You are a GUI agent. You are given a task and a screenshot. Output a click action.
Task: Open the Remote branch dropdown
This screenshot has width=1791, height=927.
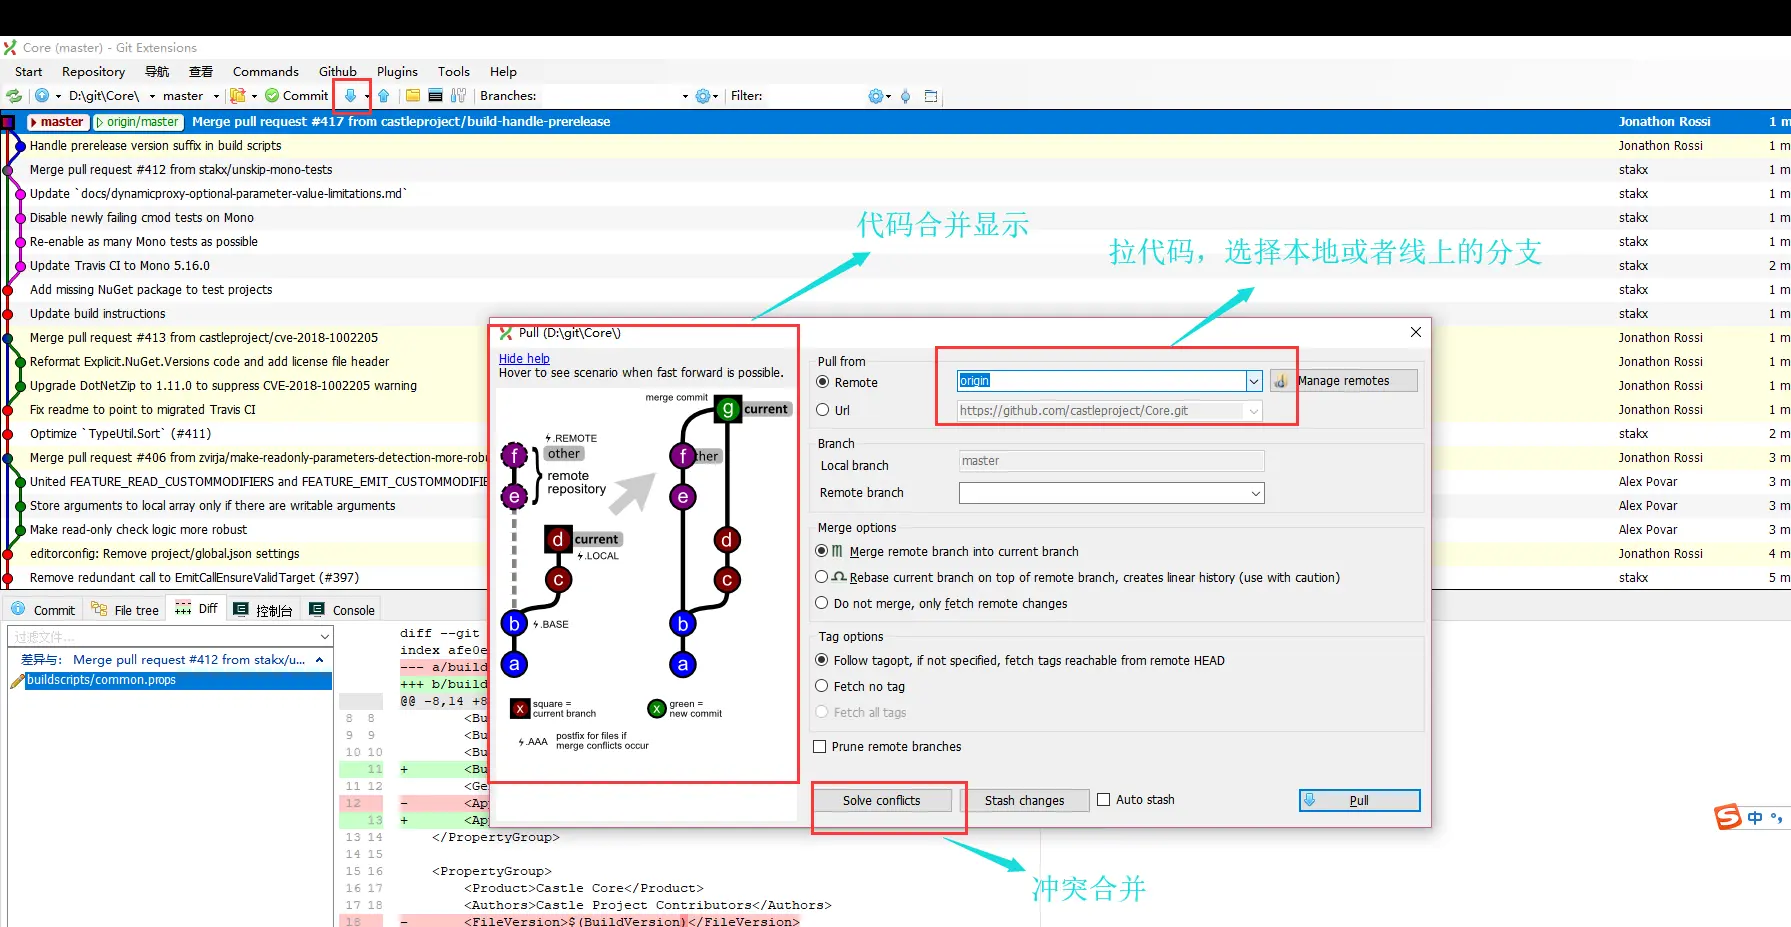[x=1255, y=493]
